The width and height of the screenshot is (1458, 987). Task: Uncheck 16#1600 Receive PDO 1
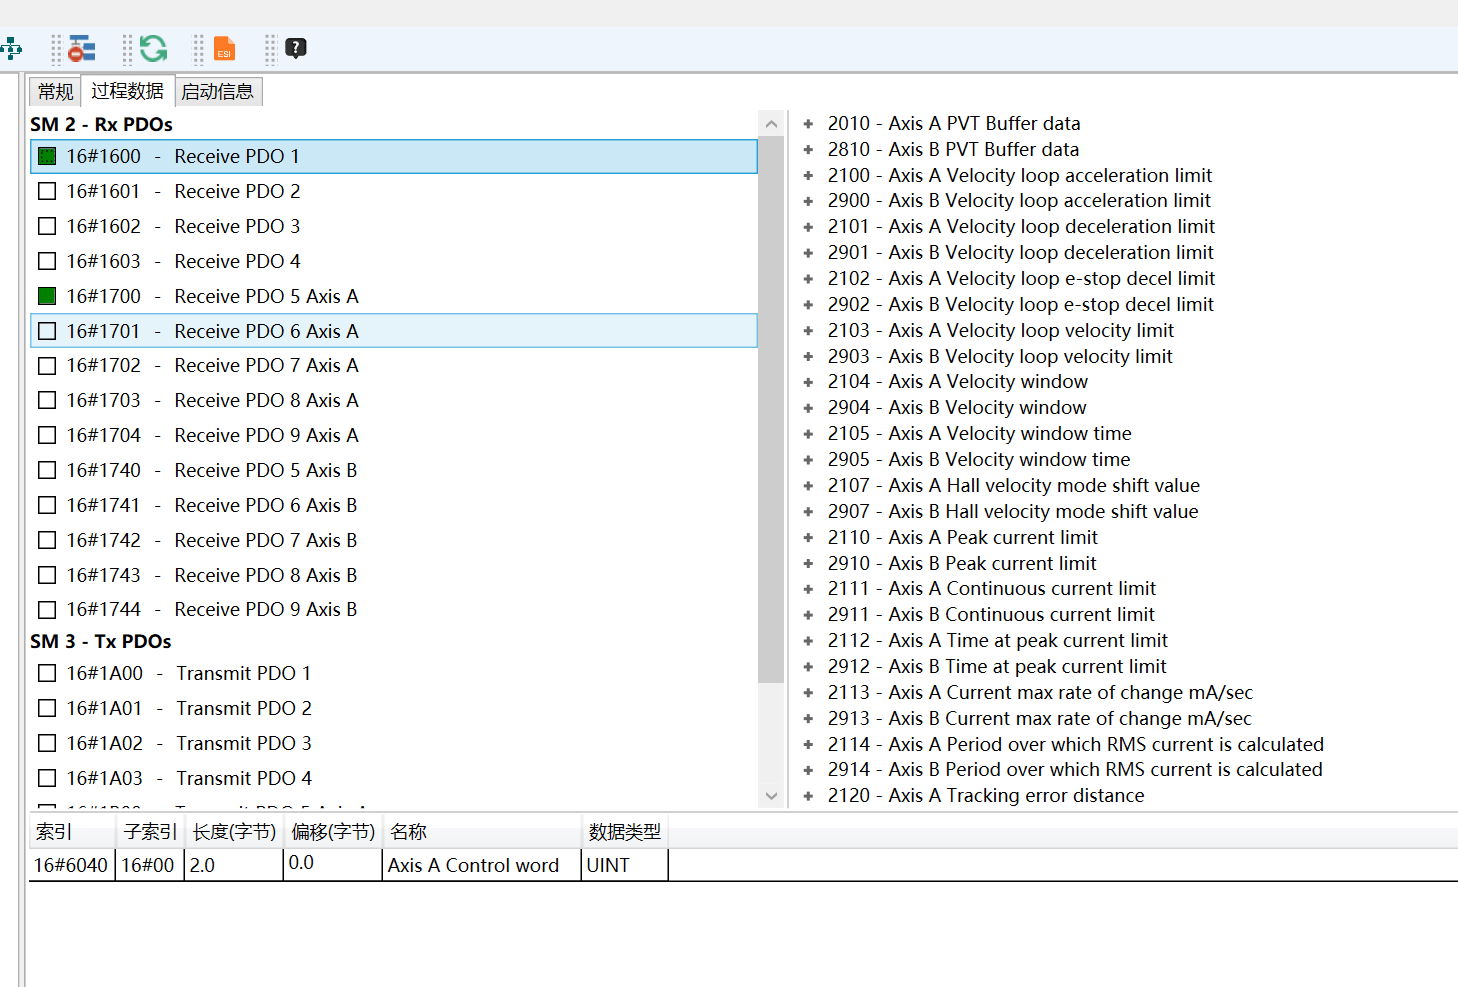(x=47, y=156)
